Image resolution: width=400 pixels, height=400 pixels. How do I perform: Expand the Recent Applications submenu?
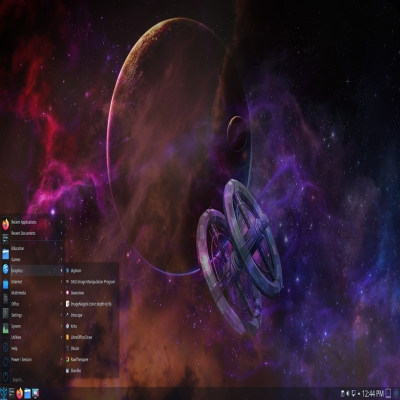[x=37, y=222]
